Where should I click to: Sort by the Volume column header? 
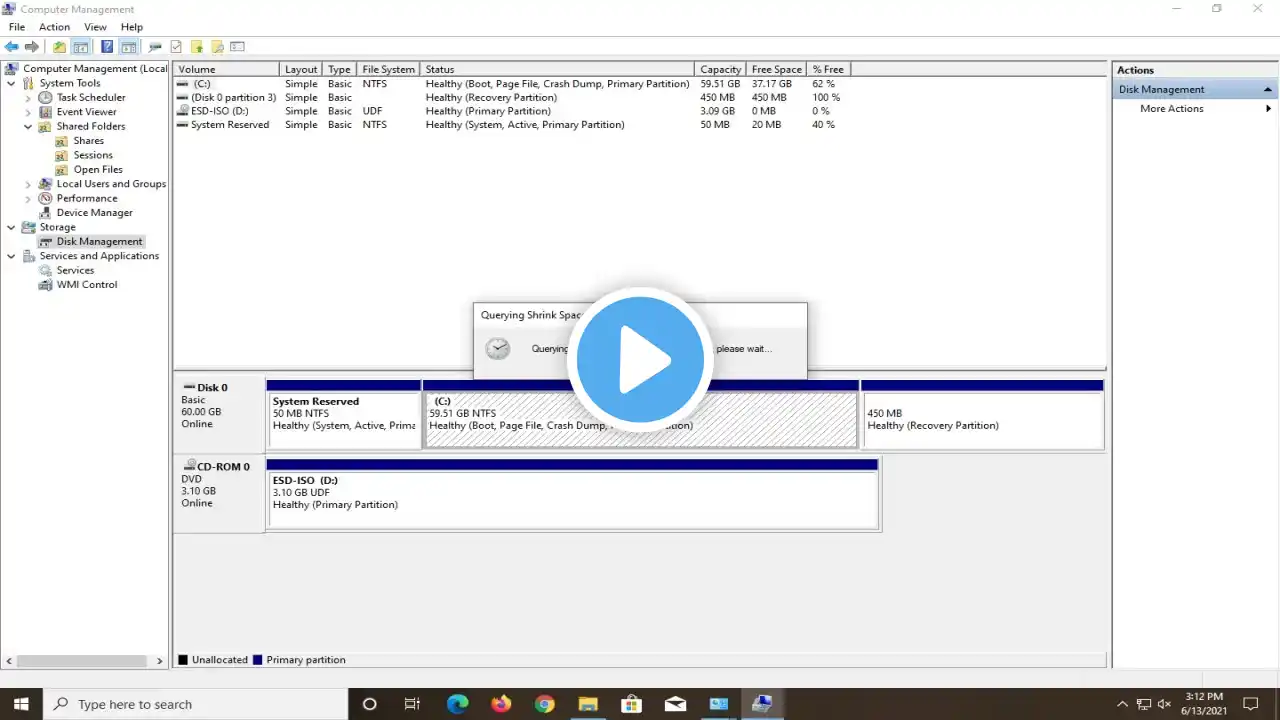(x=227, y=69)
